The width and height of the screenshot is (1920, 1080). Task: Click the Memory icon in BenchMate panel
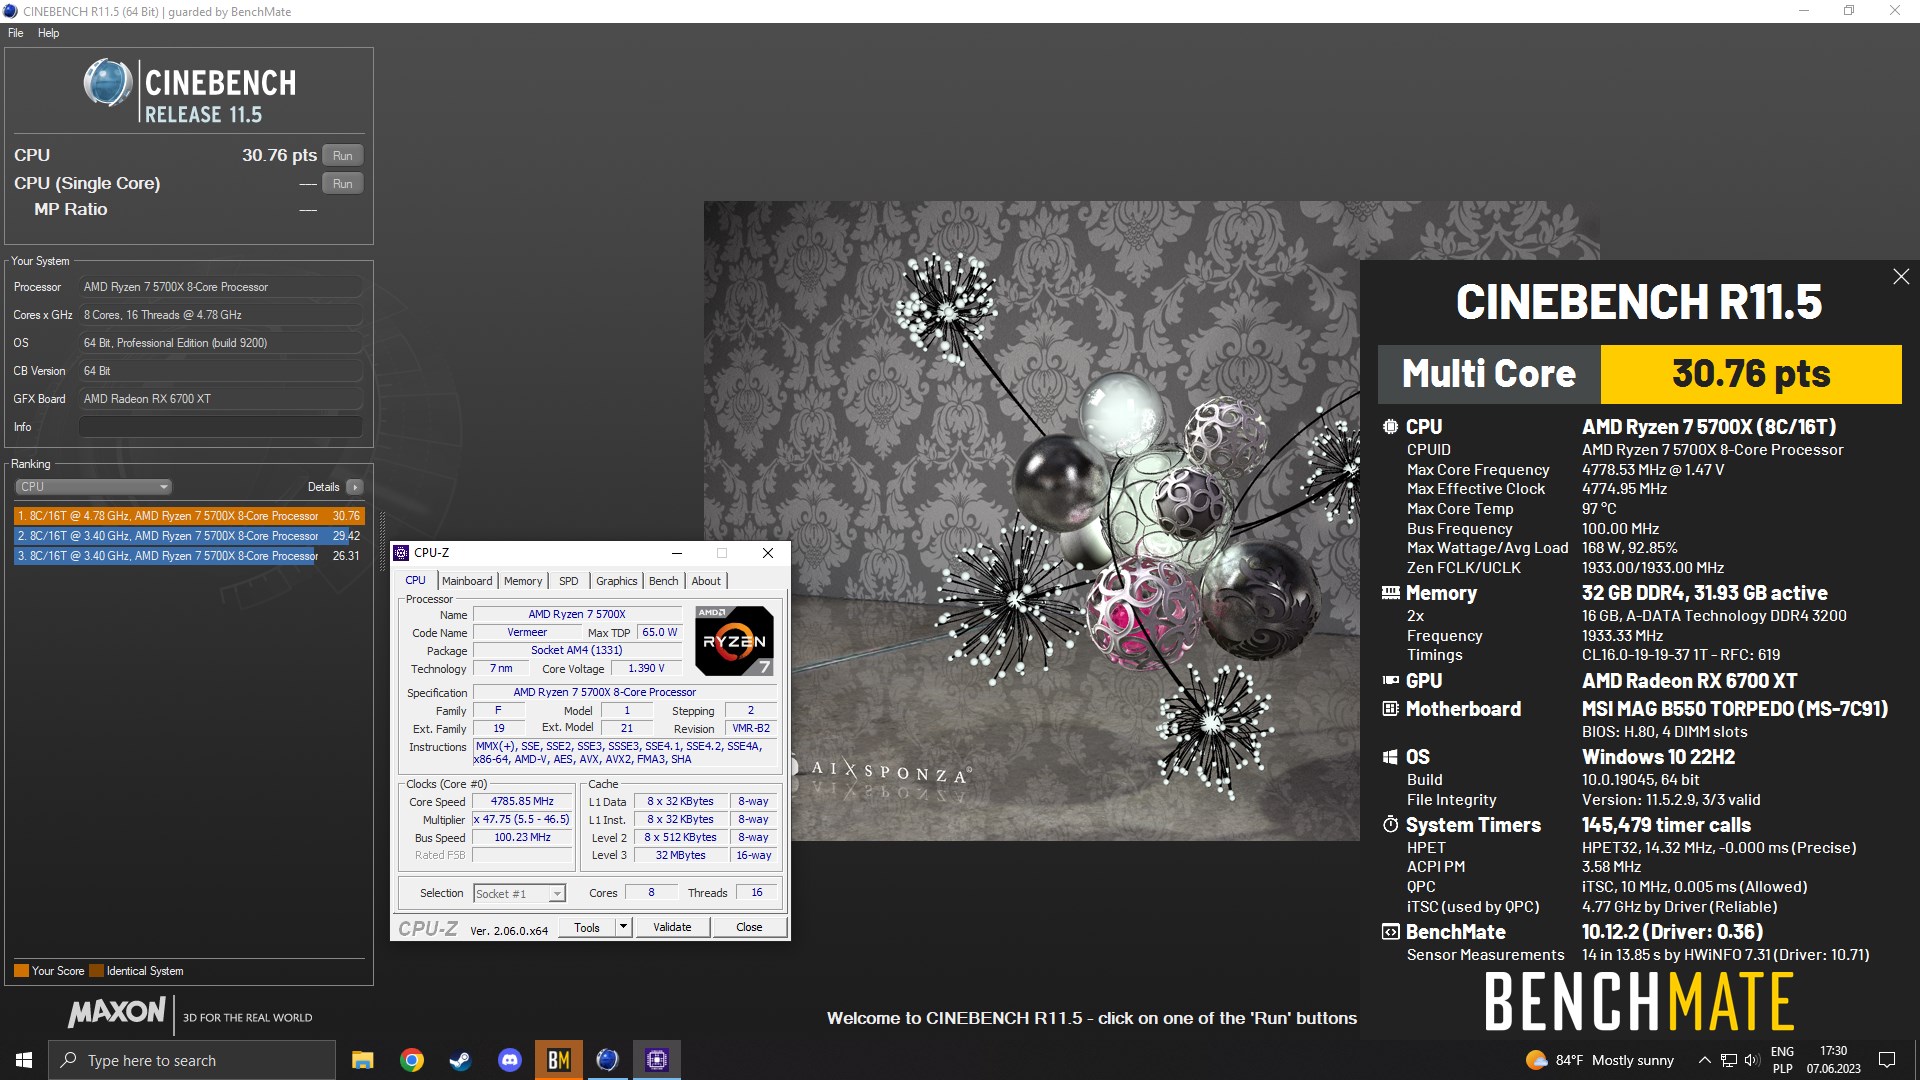coord(1390,593)
